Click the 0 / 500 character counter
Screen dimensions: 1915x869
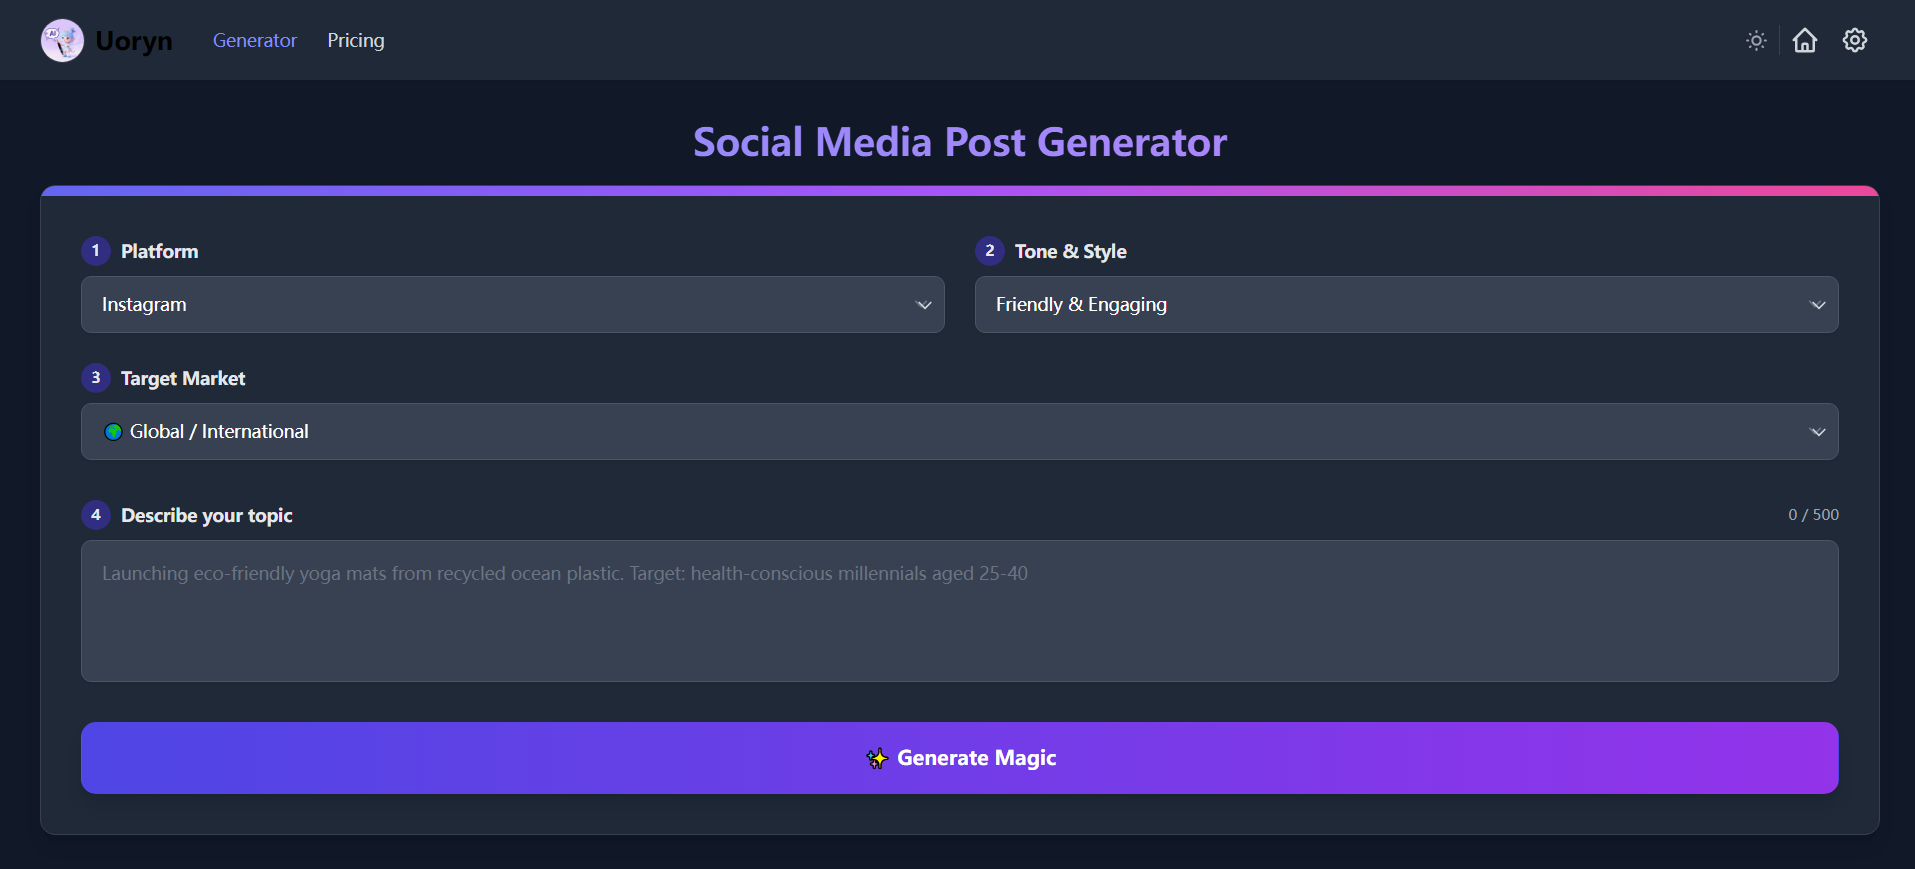1813,514
